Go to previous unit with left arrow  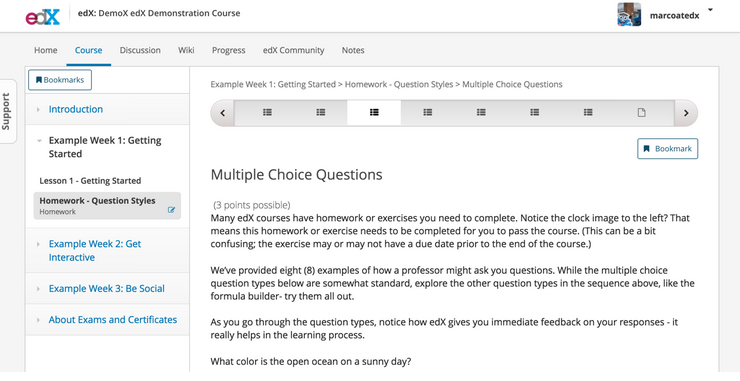click(x=222, y=113)
